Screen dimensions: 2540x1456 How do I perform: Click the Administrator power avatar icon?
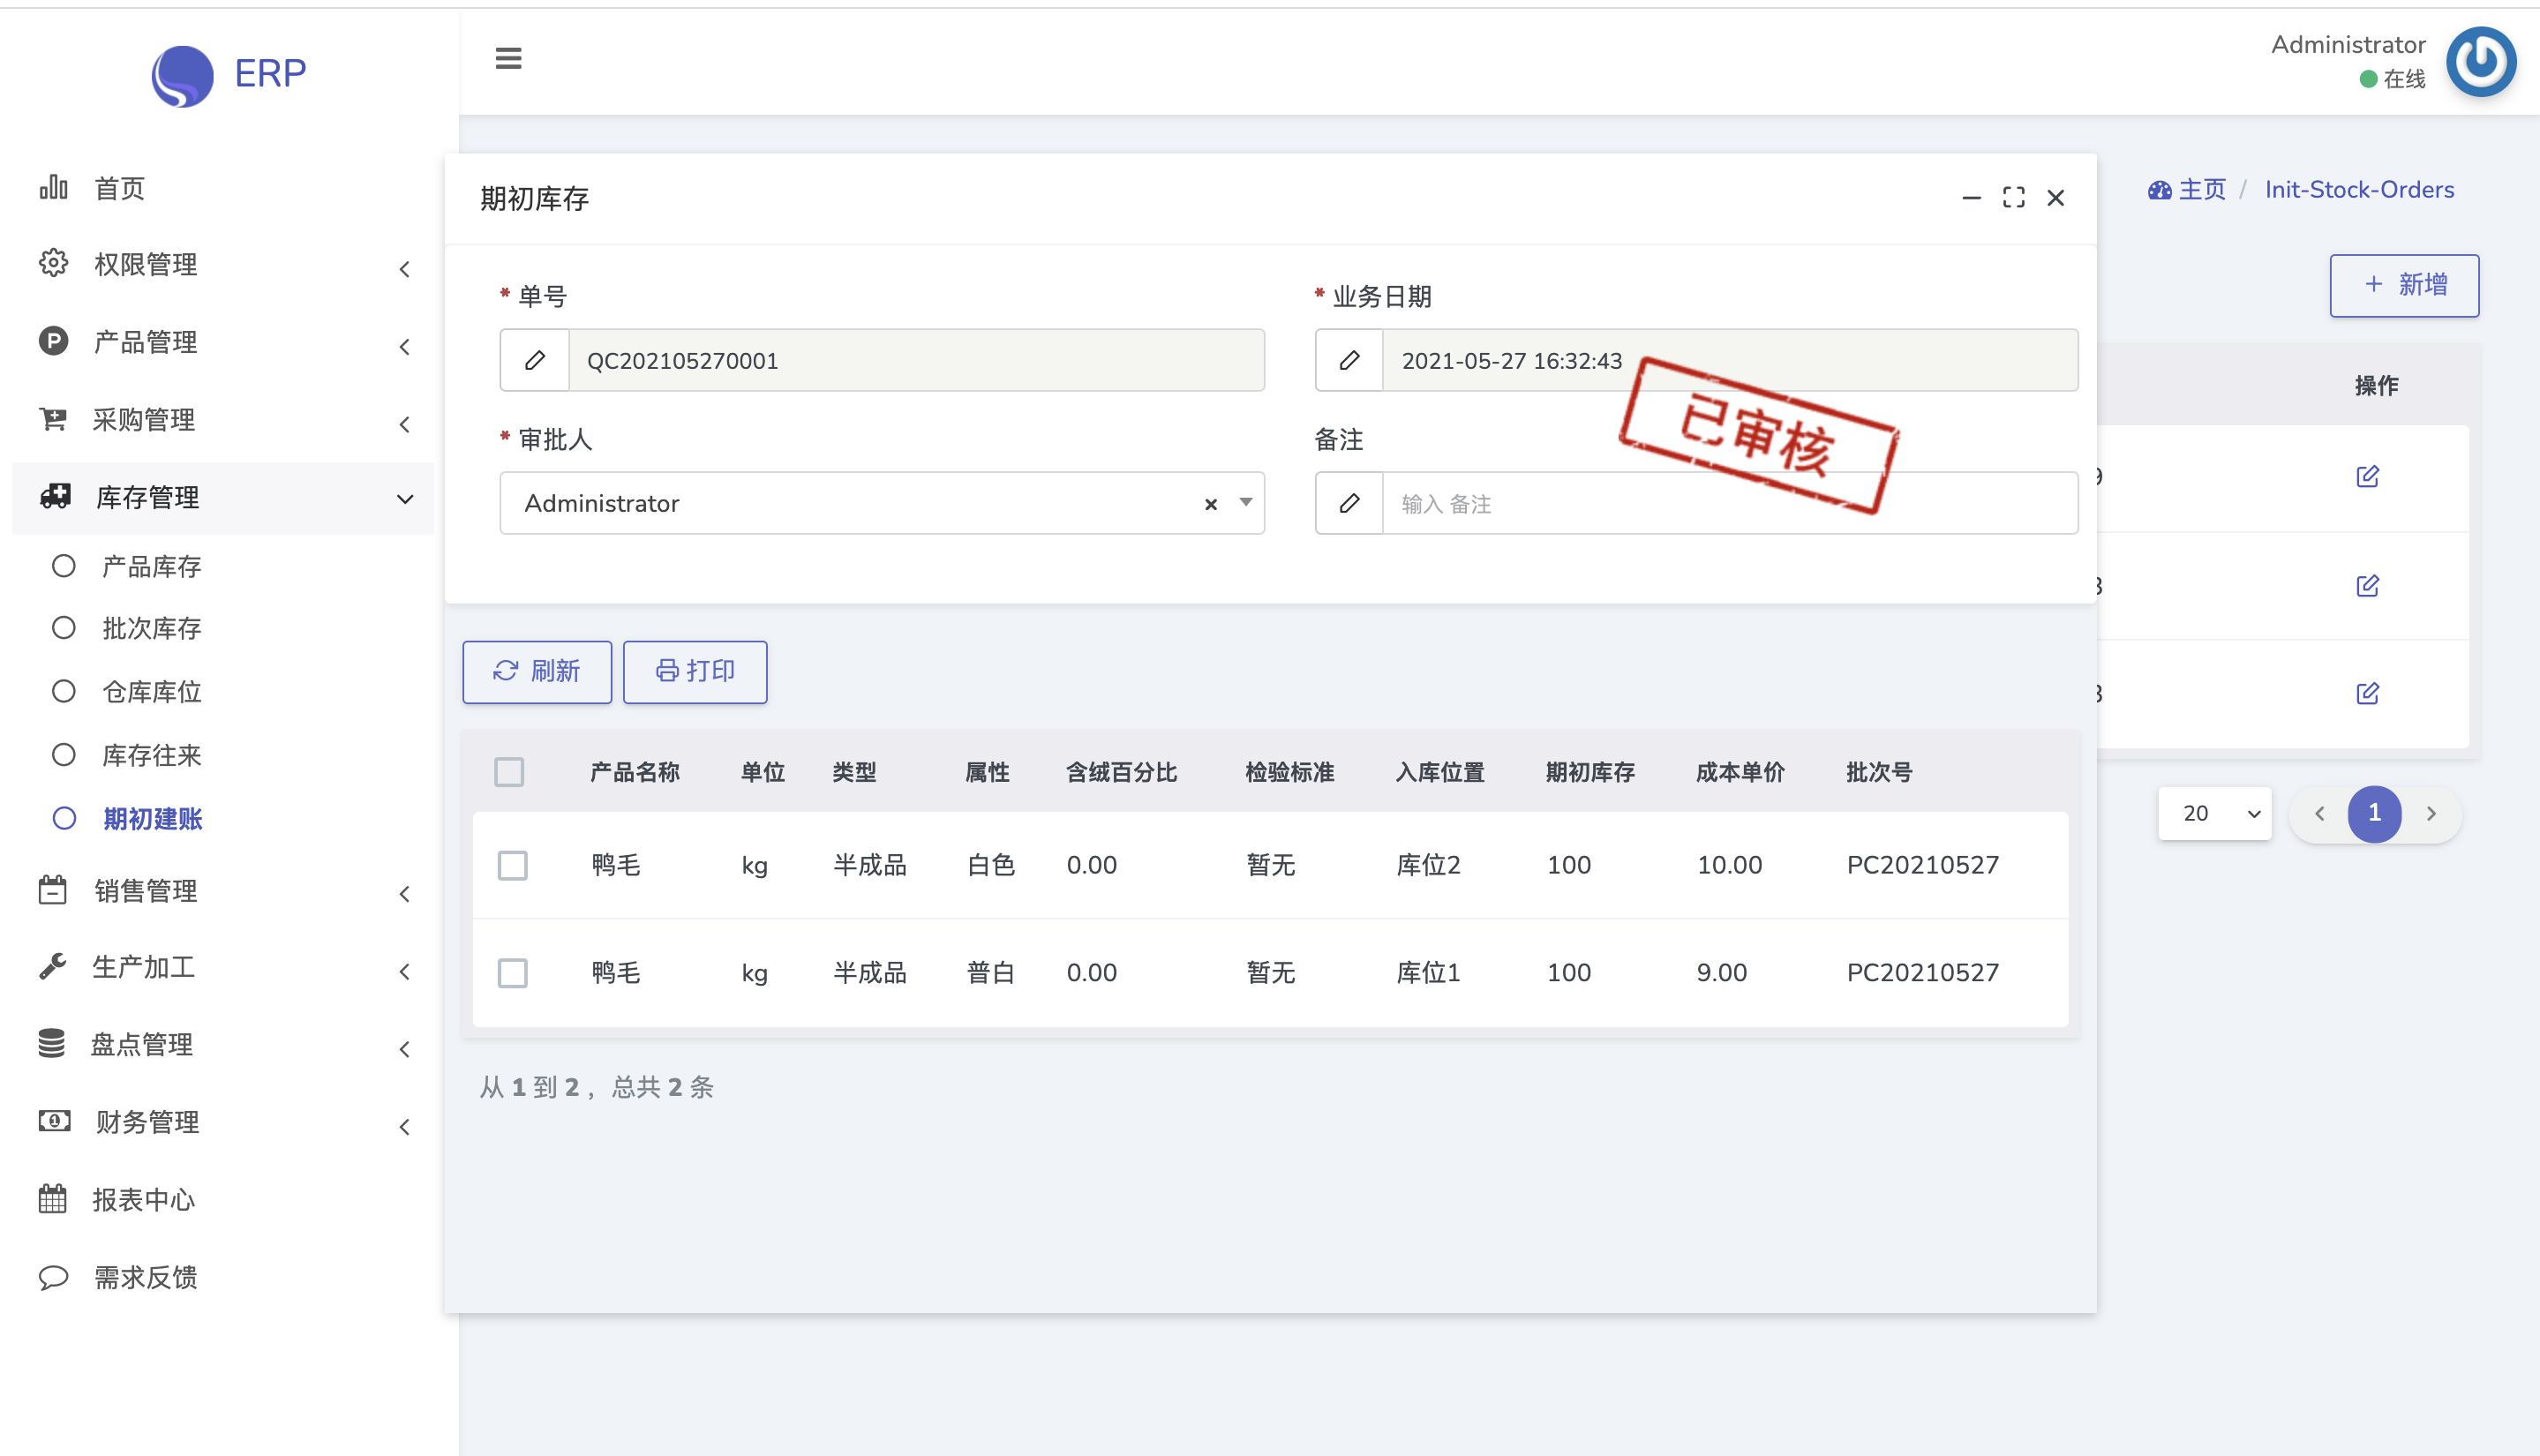(2480, 62)
